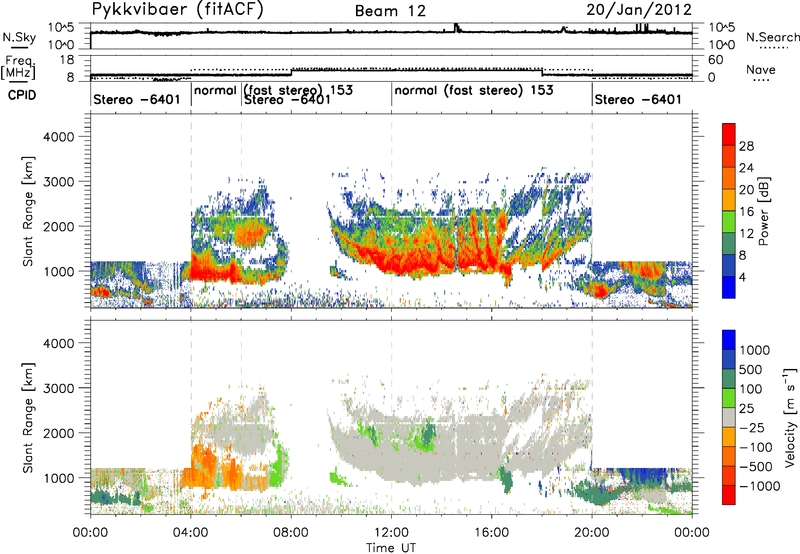Screen dimensions: 800x554
Task: Pick the light green 12–16 dB Power segment
Action: click(729, 222)
